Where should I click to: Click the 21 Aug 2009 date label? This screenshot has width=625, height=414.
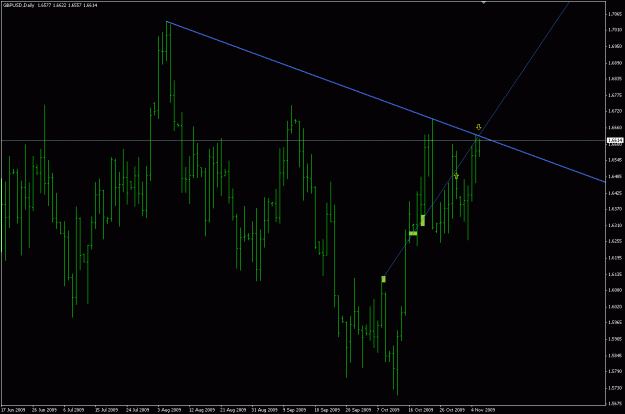point(233,410)
